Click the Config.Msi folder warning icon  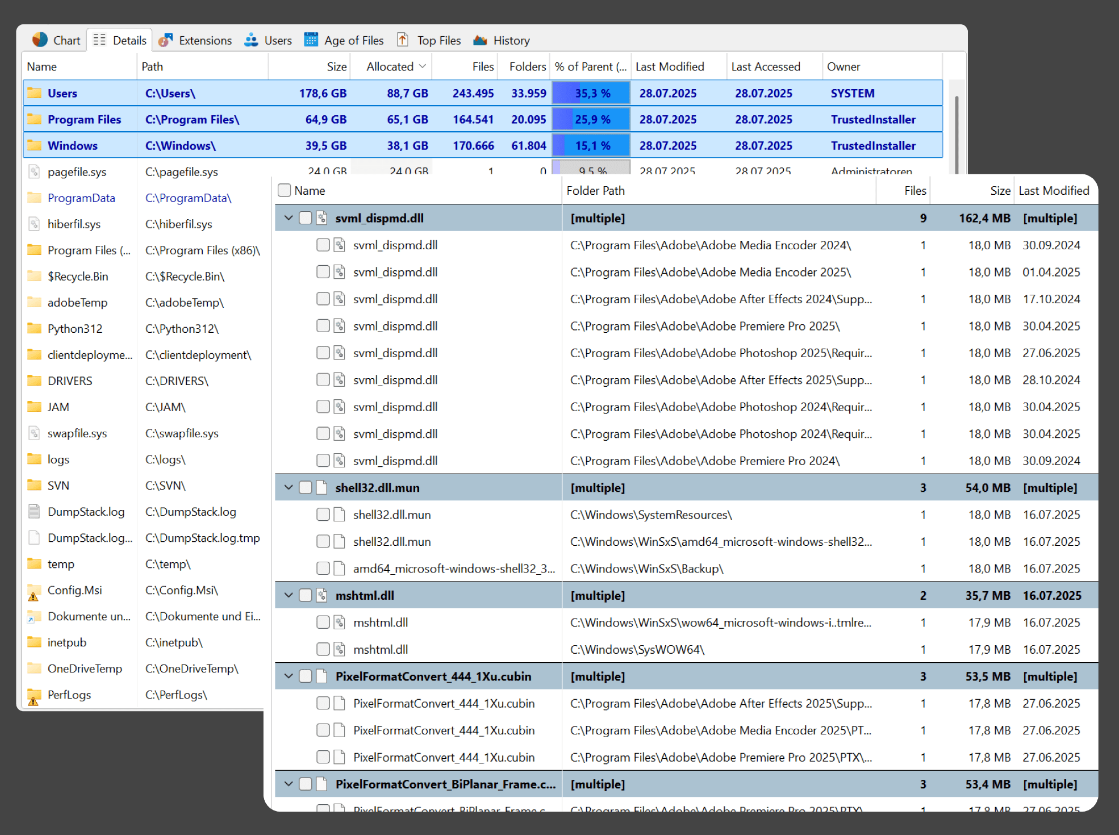coord(34,591)
